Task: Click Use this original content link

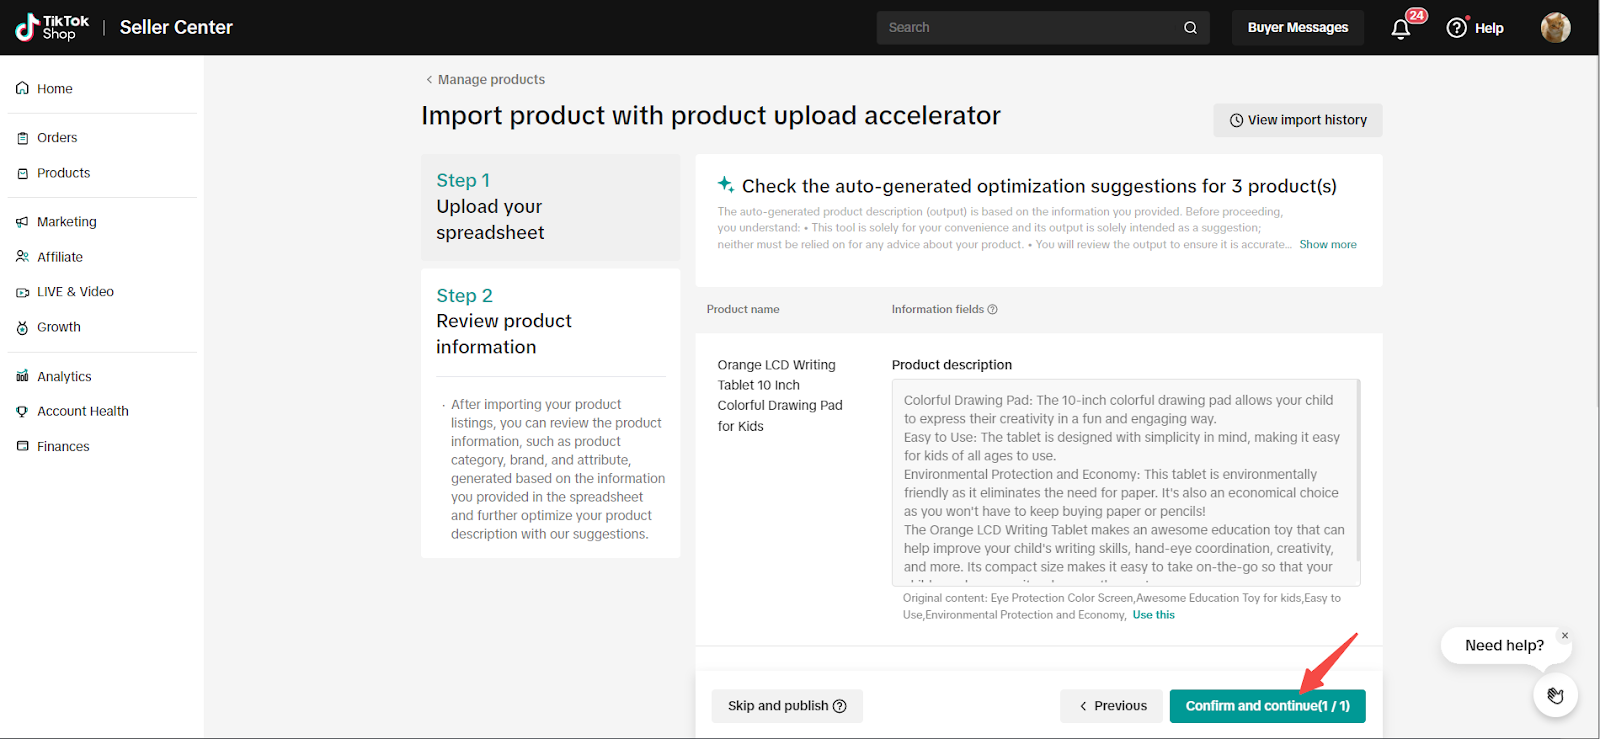Action: tap(1153, 615)
